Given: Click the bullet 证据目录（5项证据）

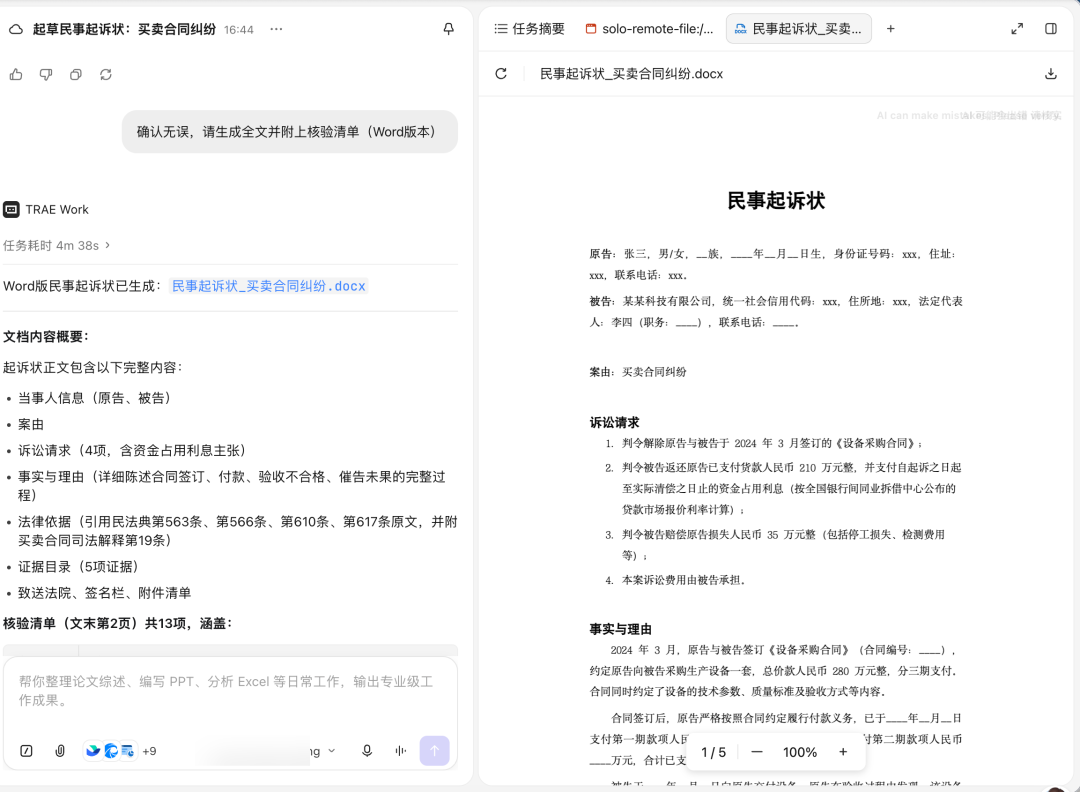Looking at the screenshot, I should 79,567.
